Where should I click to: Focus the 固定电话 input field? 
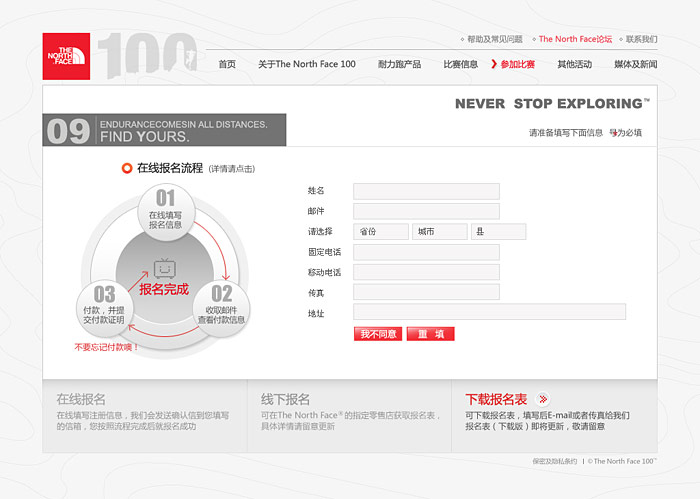pyautogui.click(x=426, y=252)
